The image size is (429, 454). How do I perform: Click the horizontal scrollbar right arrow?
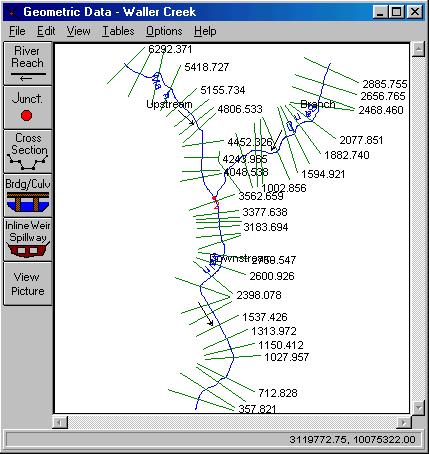point(404,423)
